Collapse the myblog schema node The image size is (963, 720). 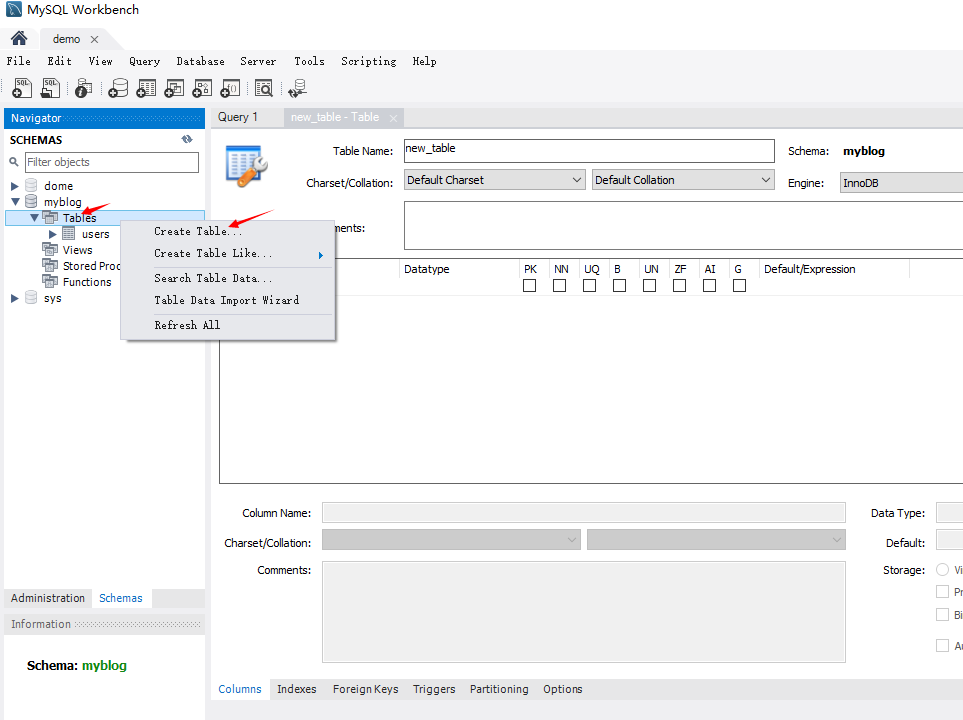coord(15,202)
